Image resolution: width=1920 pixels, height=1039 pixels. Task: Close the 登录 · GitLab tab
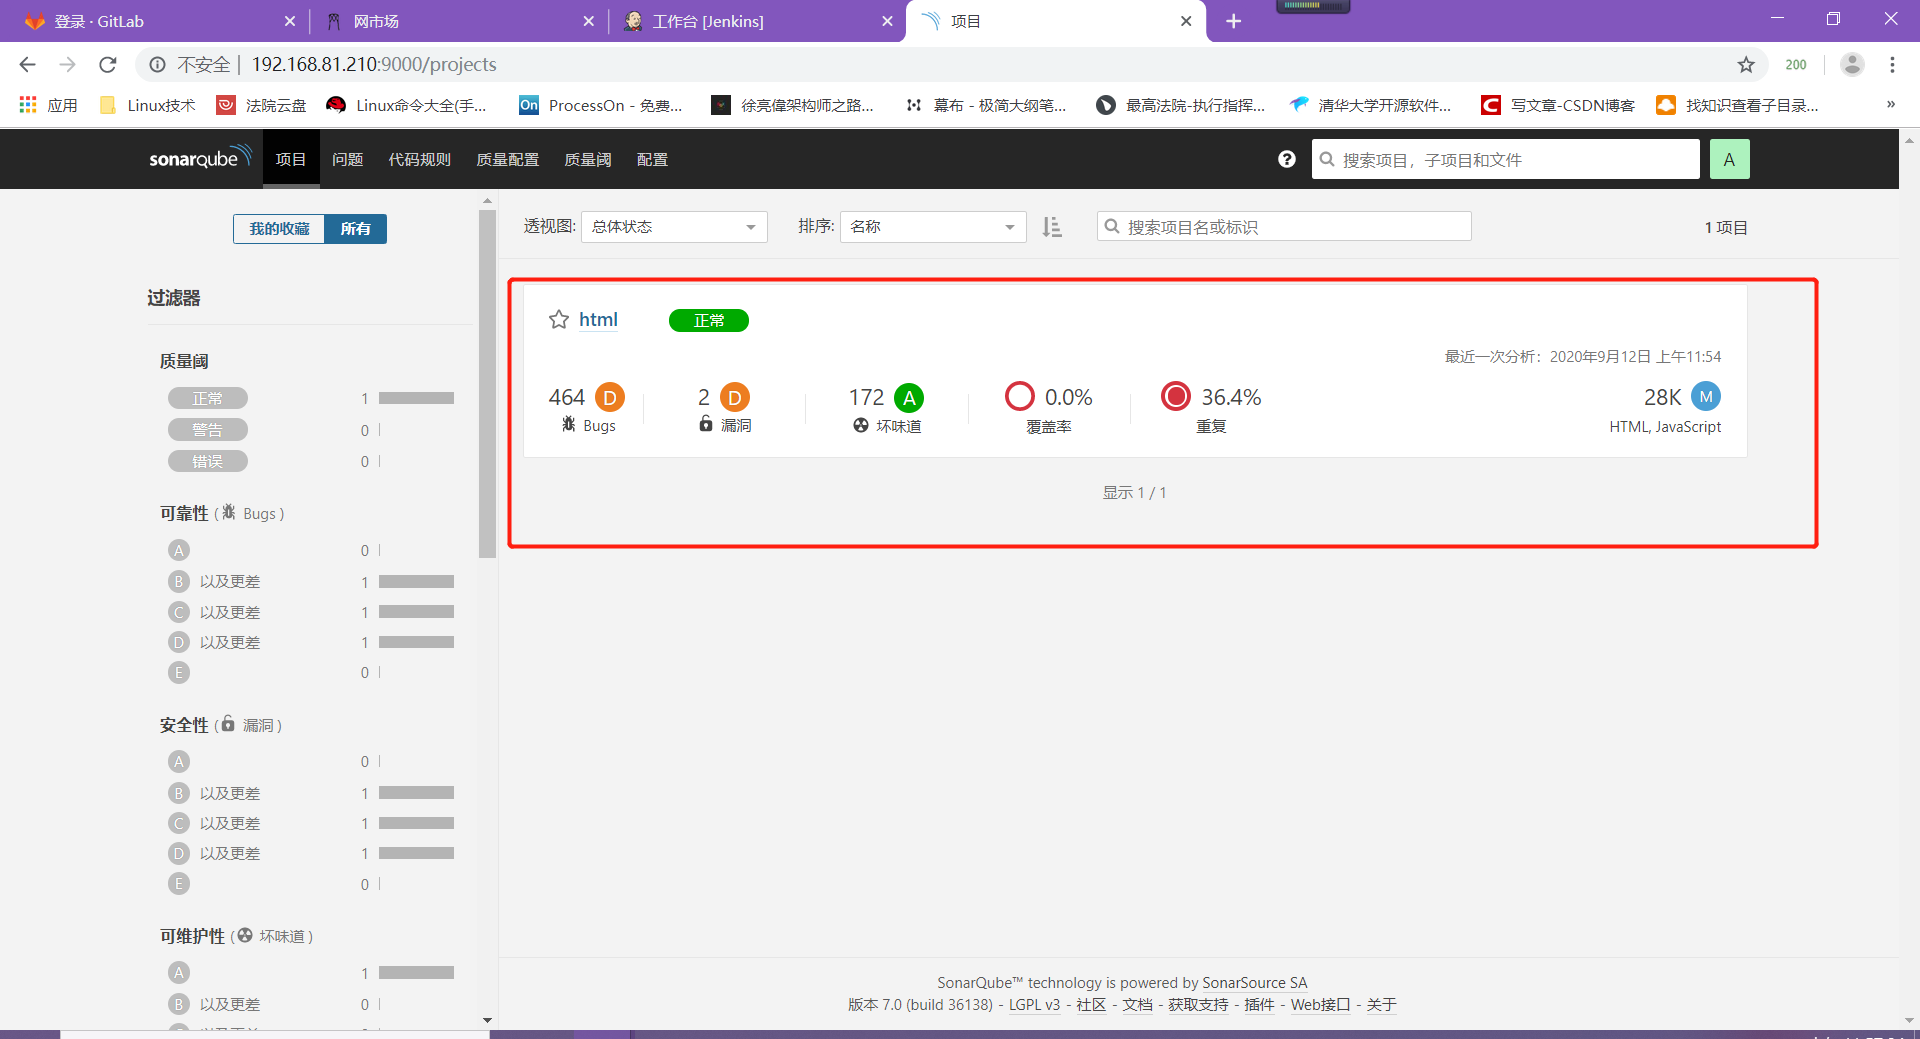[x=290, y=21]
